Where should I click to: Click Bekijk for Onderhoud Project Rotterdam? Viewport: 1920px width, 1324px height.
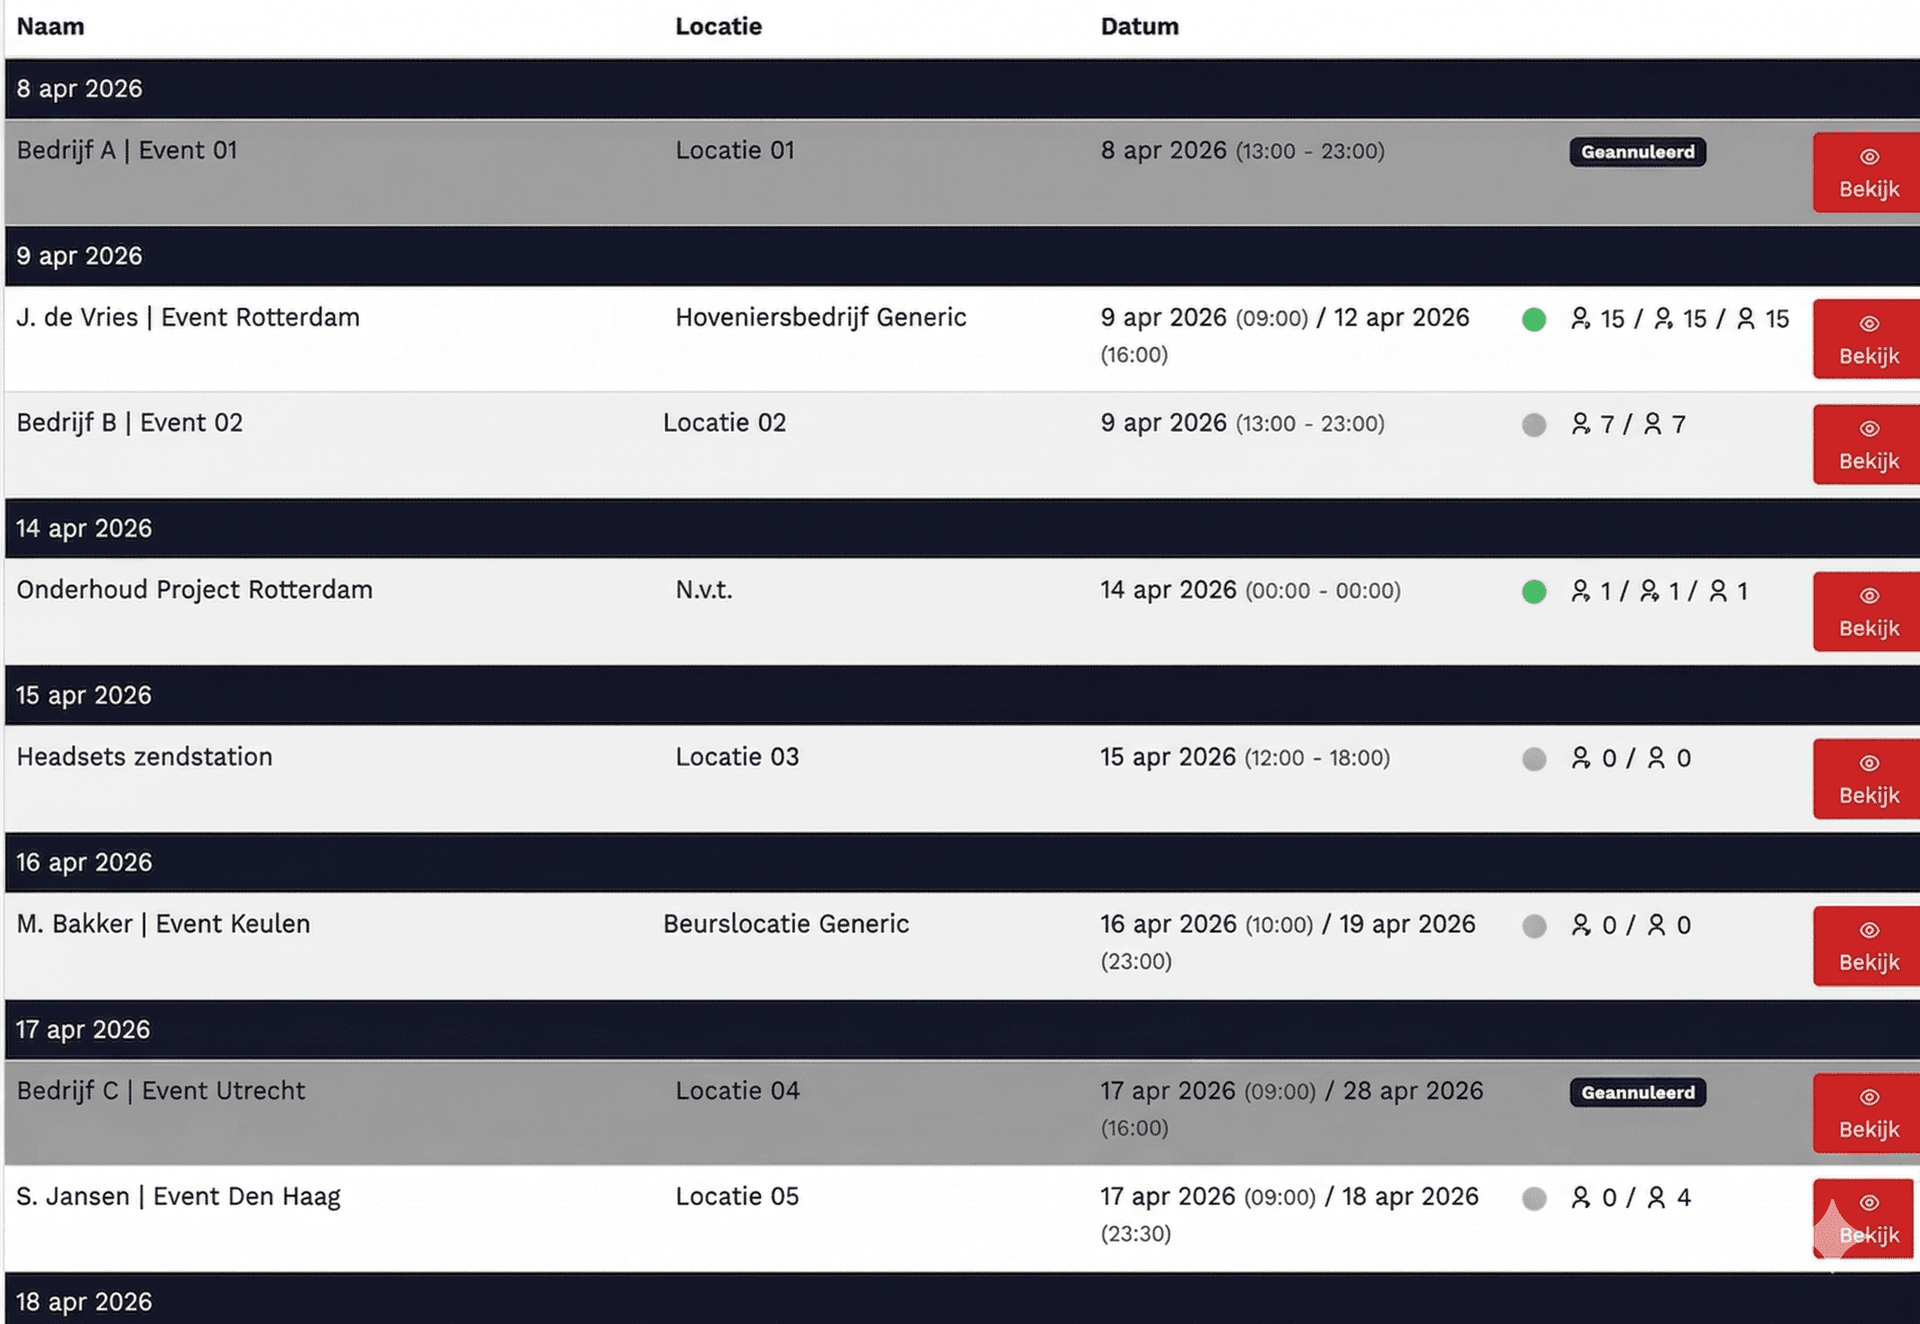(x=1866, y=612)
